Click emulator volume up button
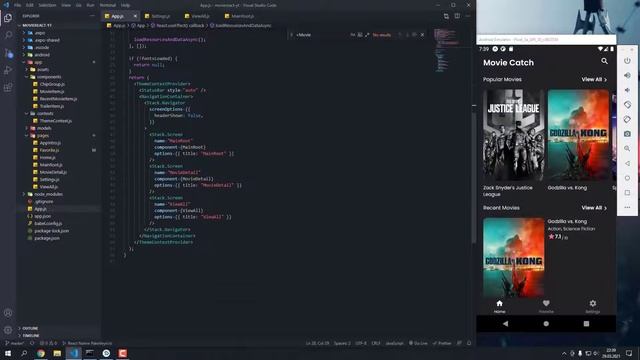Viewport: 640px width, 360px height. click(x=627, y=76)
